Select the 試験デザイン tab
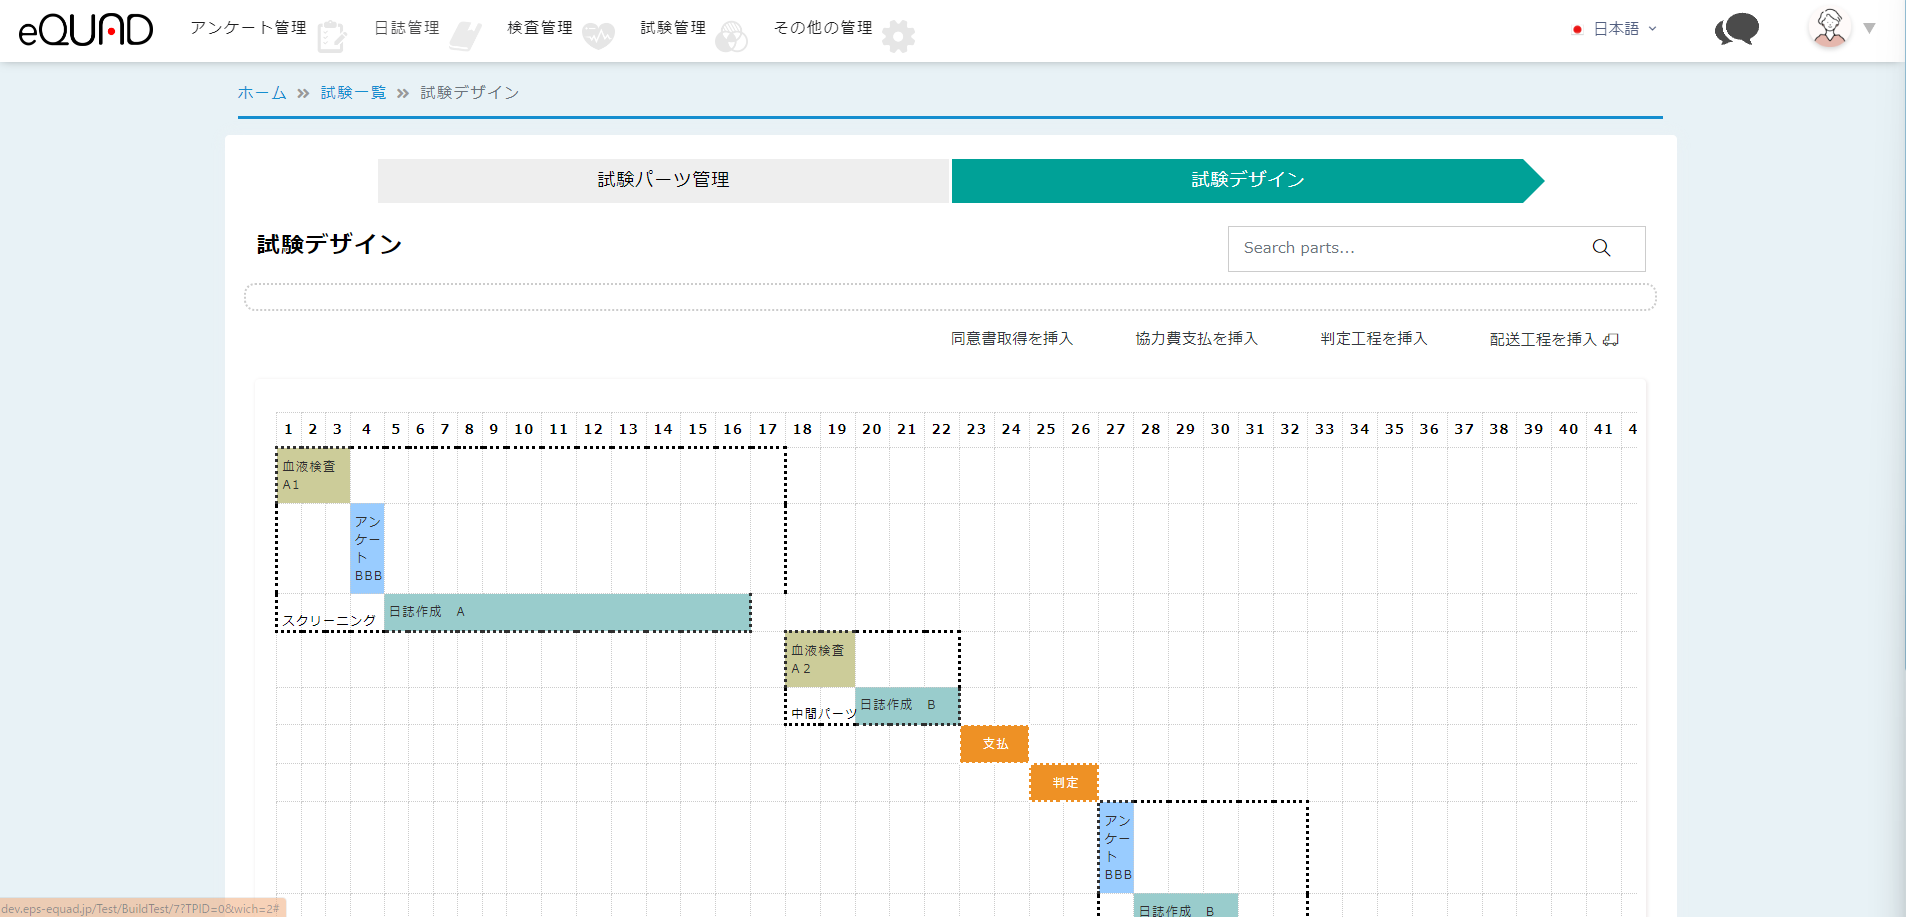Image resolution: width=1906 pixels, height=917 pixels. 1247,180
